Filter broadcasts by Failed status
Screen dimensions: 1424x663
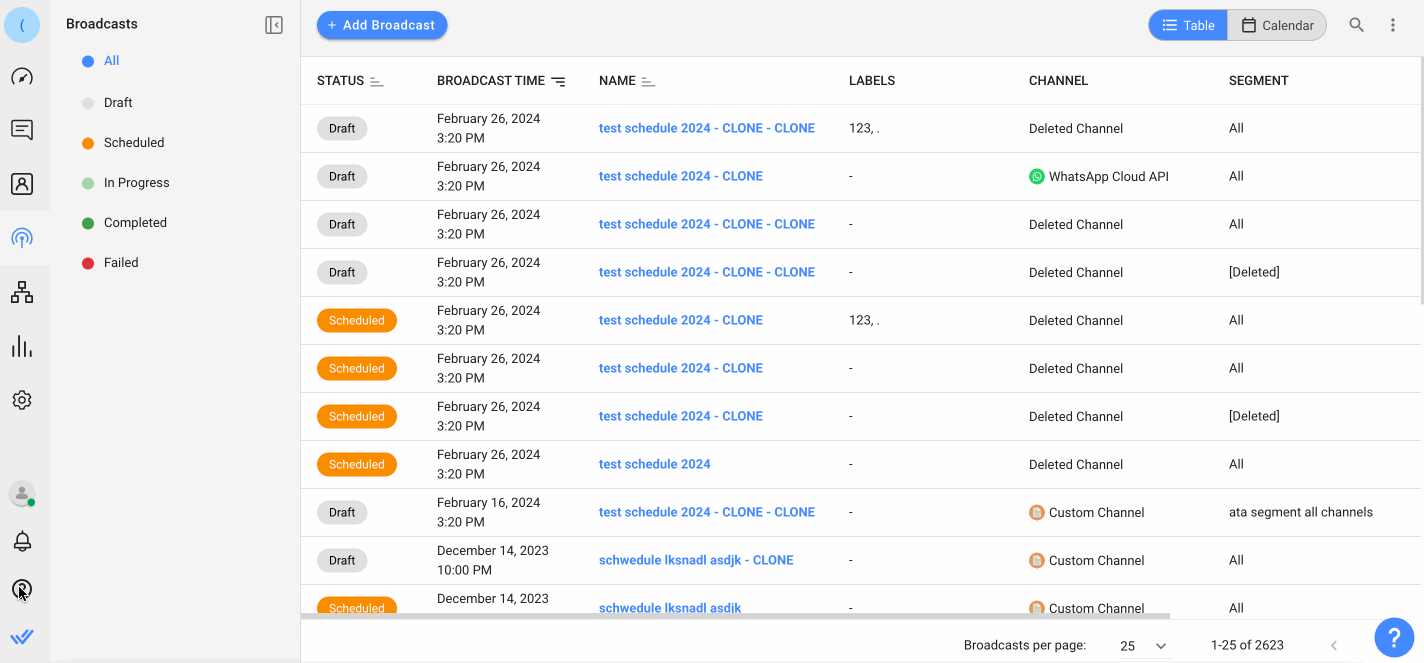point(121,263)
